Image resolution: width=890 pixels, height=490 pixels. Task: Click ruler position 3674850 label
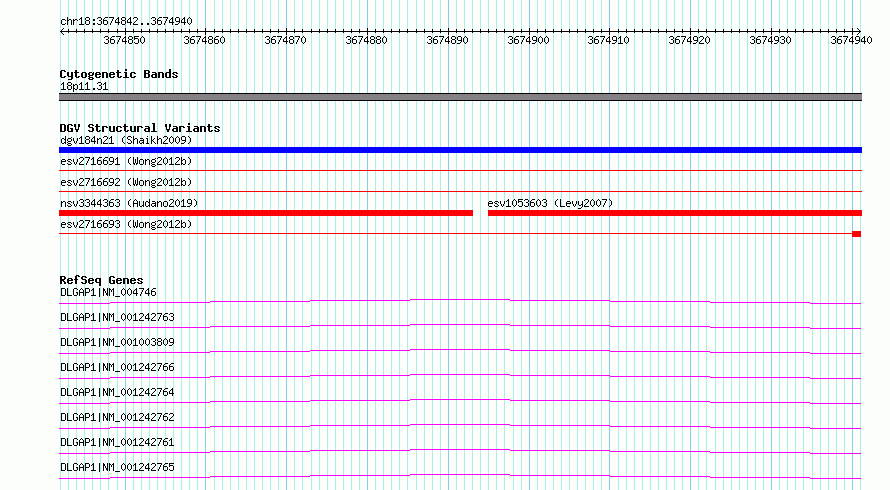tap(124, 40)
